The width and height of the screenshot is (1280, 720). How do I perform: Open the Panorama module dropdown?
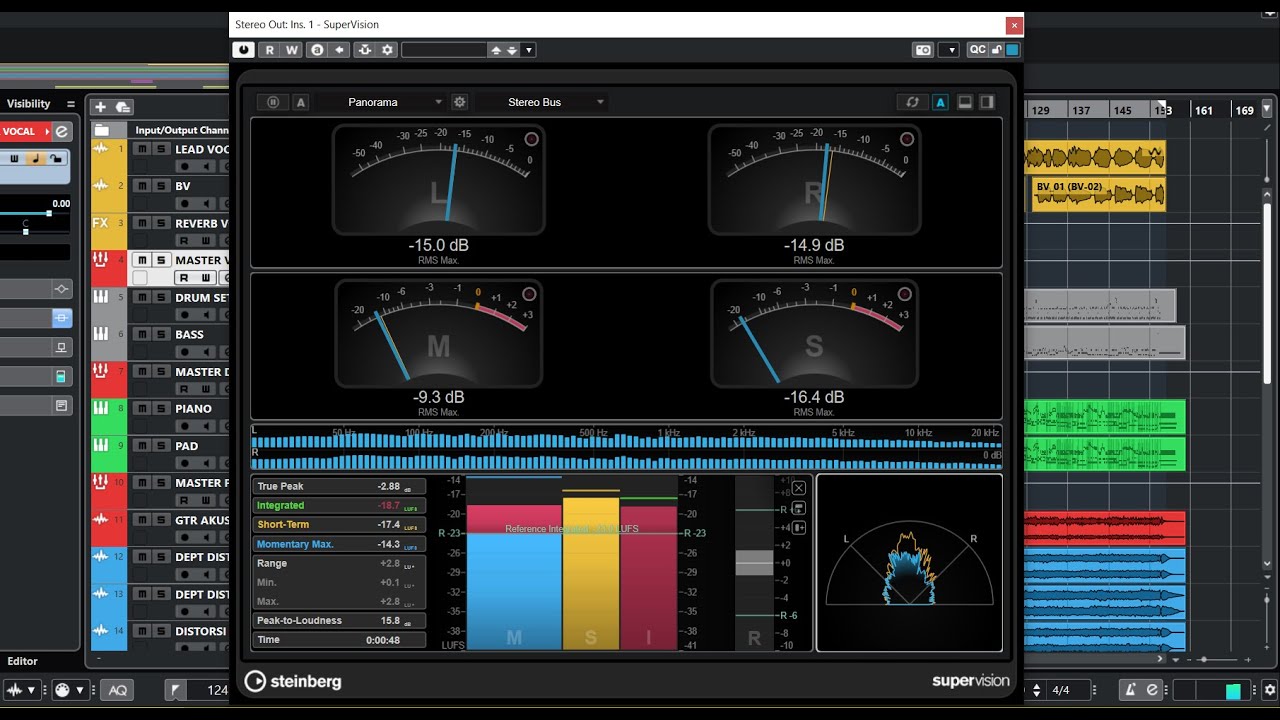[x=383, y=102]
